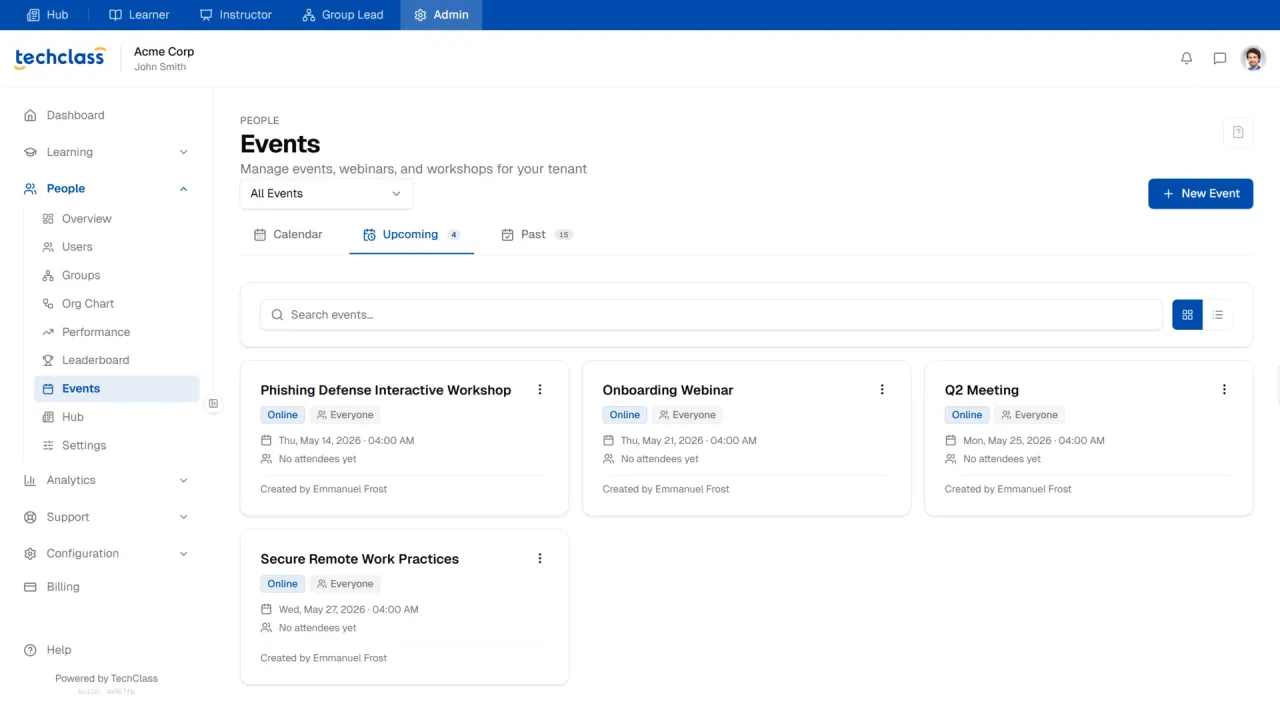
Task: Open the notifications bell
Action: point(1187,58)
